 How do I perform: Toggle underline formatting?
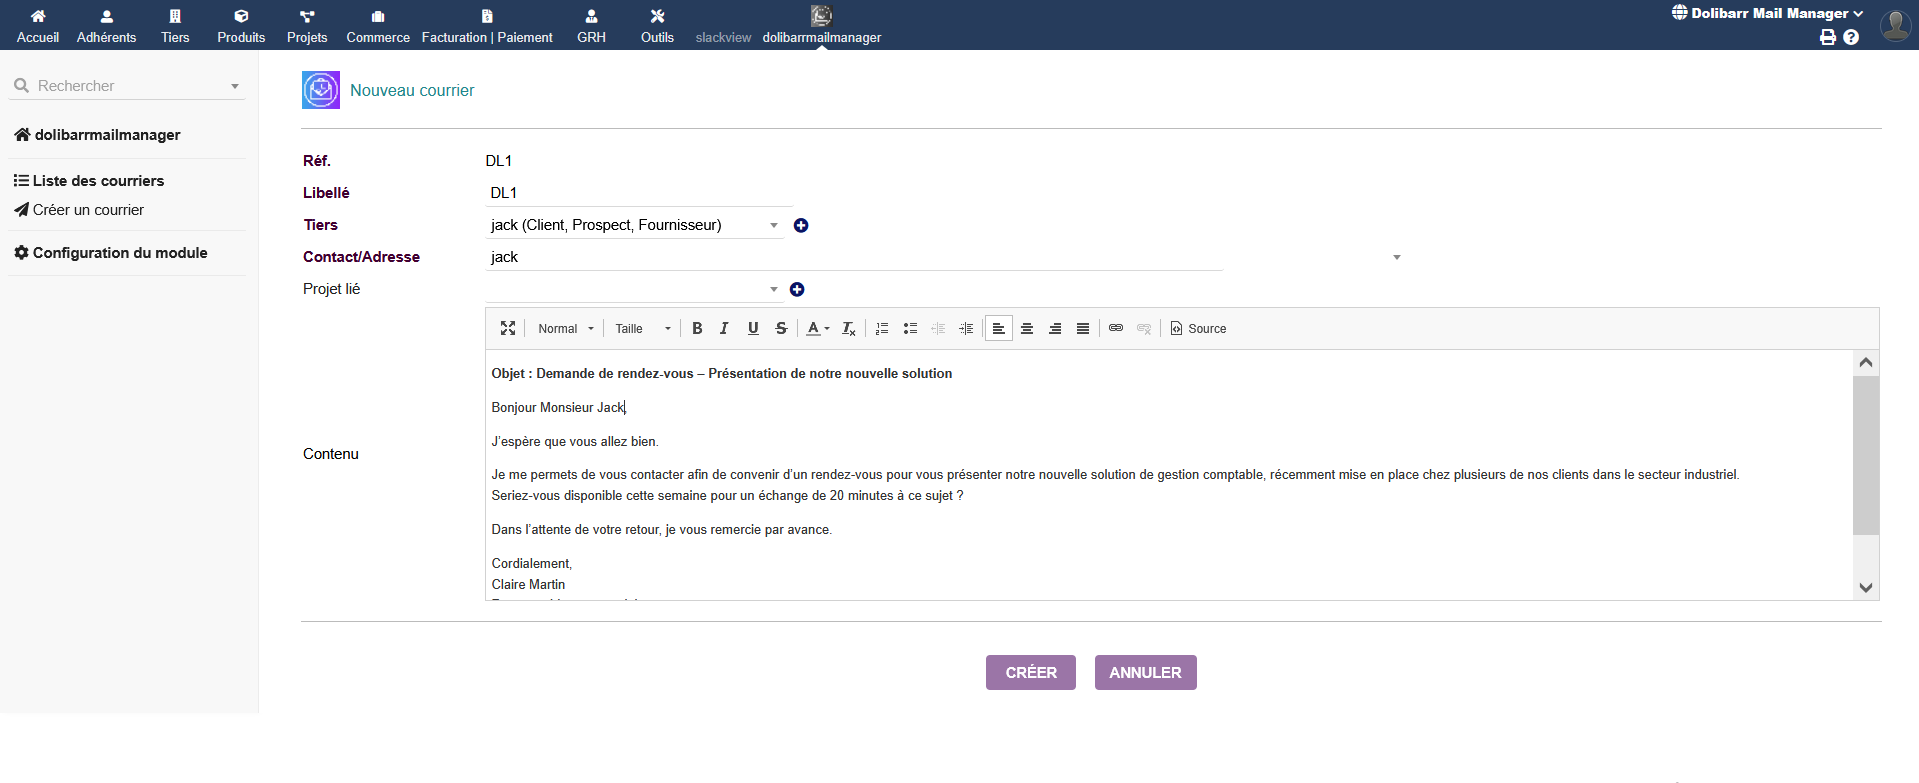pyautogui.click(x=753, y=328)
